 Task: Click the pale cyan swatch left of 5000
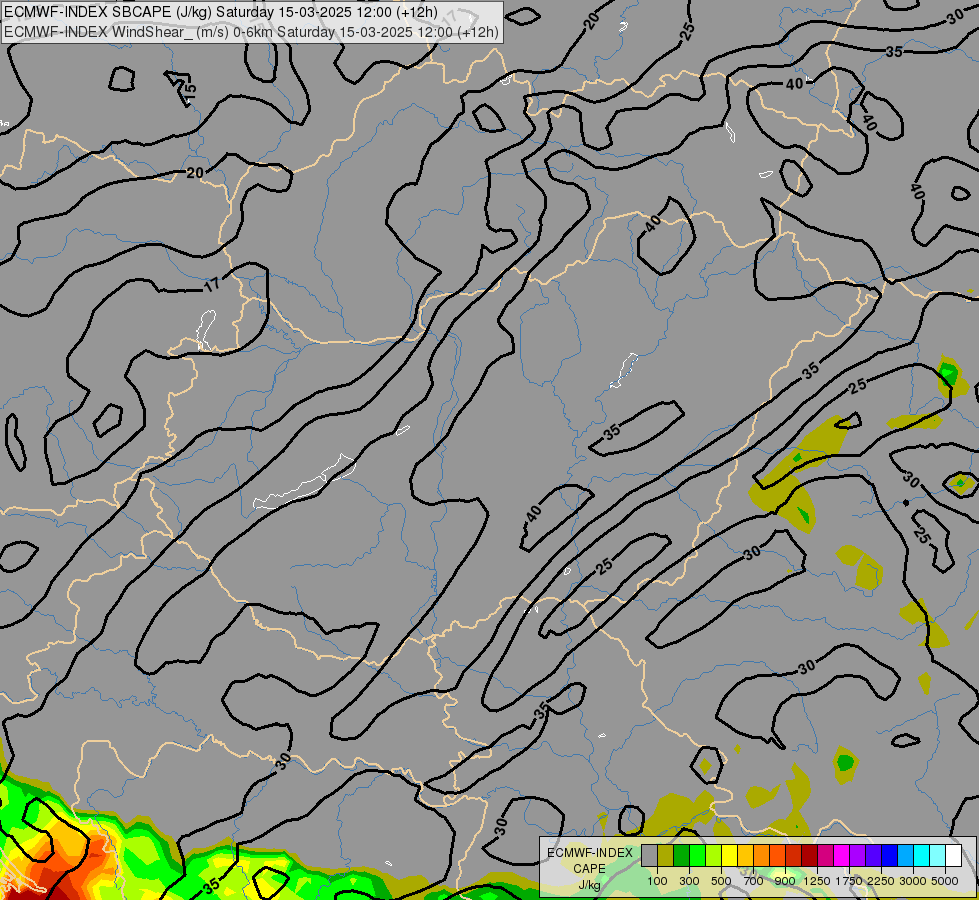[x=938, y=856]
